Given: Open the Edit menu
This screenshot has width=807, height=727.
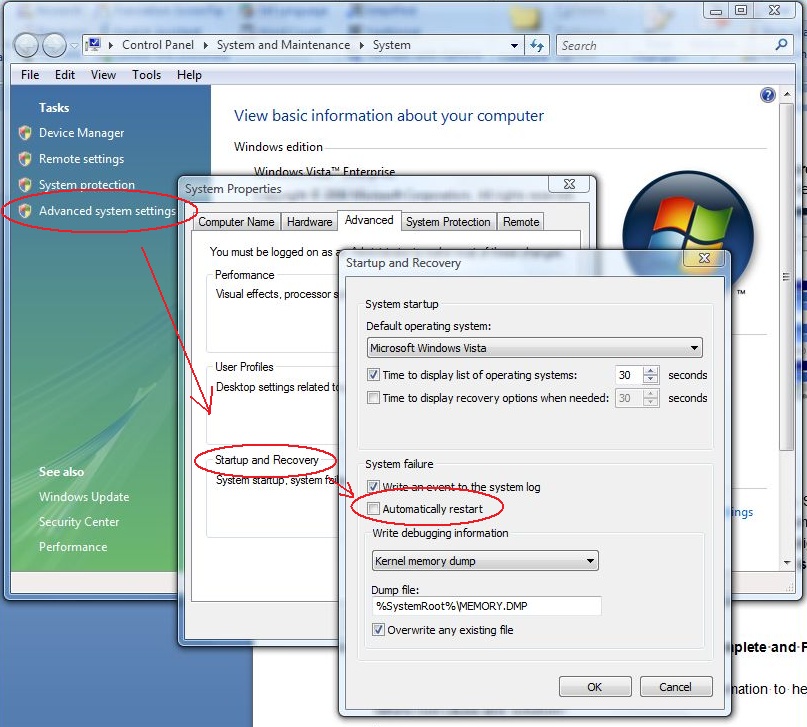Looking at the screenshot, I should click(65, 75).
